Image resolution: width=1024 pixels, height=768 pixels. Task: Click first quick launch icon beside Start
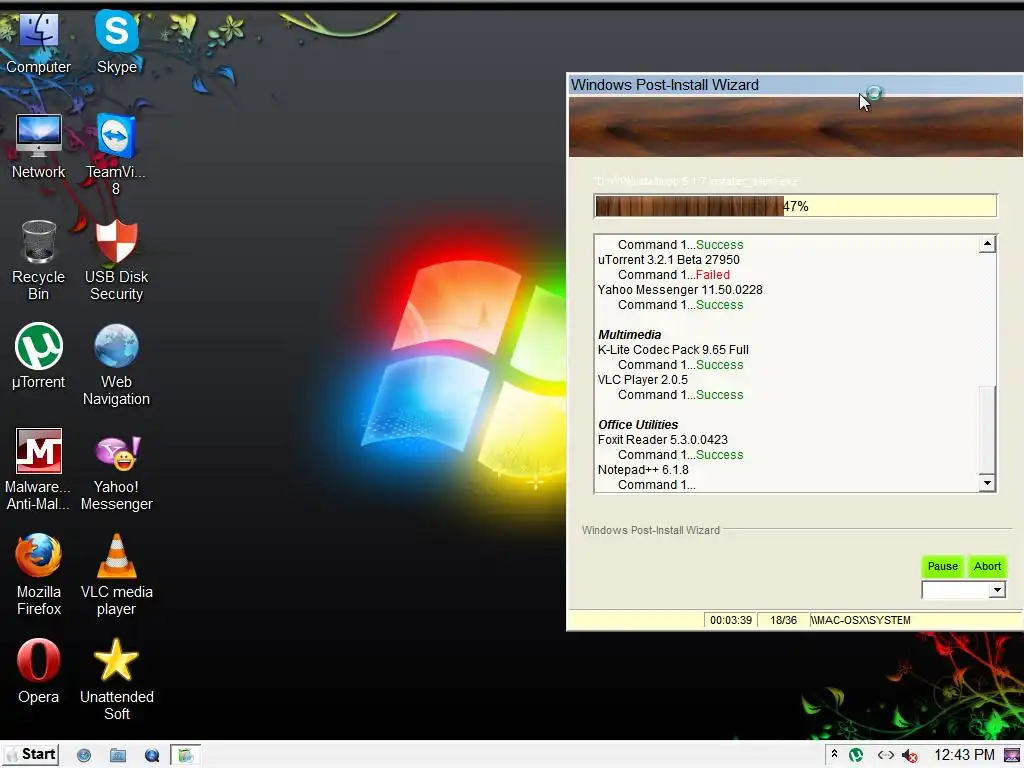[84, 755]
